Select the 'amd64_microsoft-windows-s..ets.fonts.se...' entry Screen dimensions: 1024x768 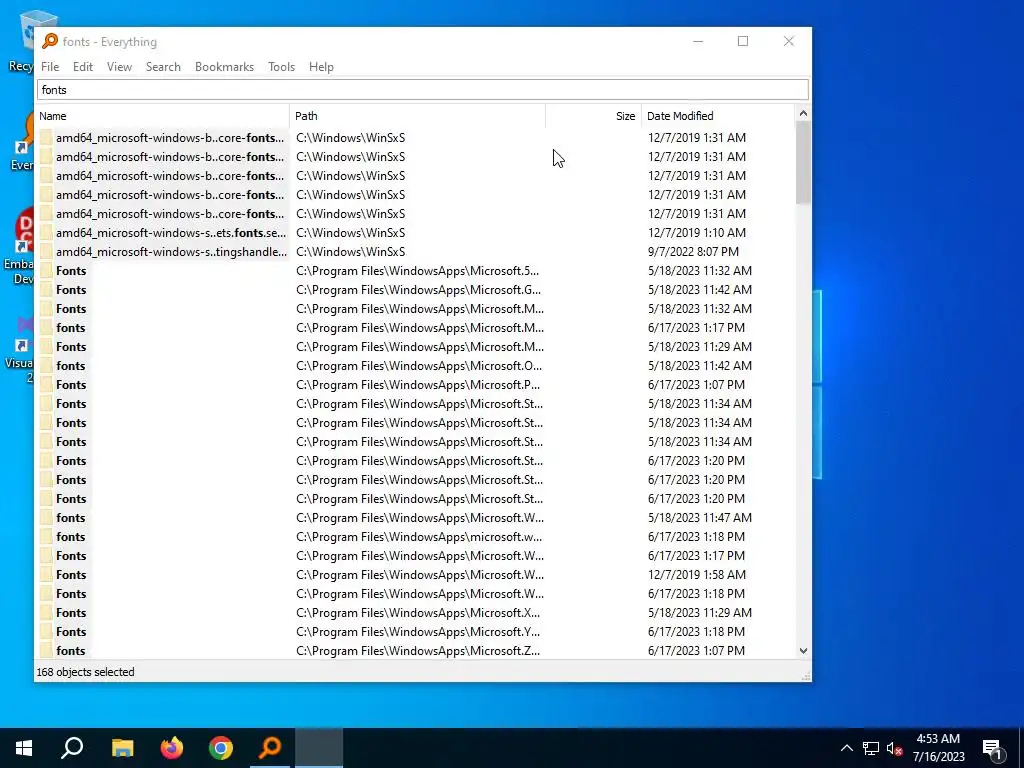pyautogui.click(x=170, y=233)
